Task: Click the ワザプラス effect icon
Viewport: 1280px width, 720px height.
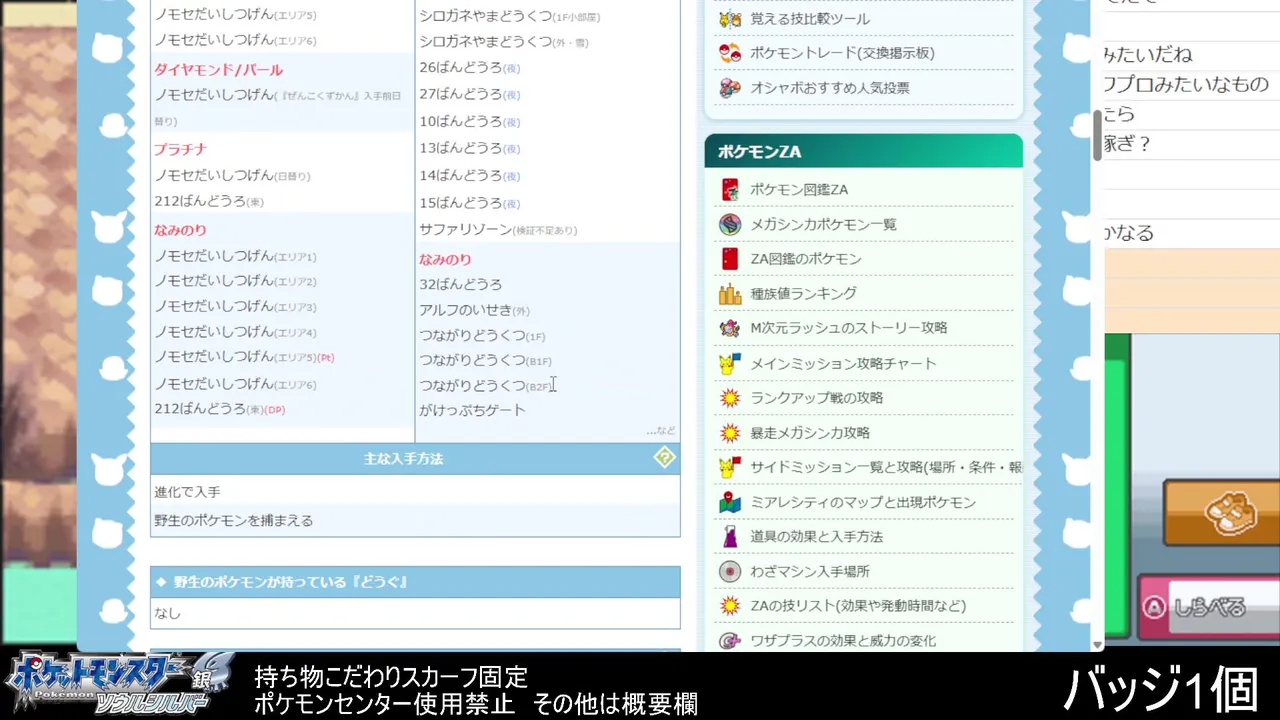Action: pos(730,640)
